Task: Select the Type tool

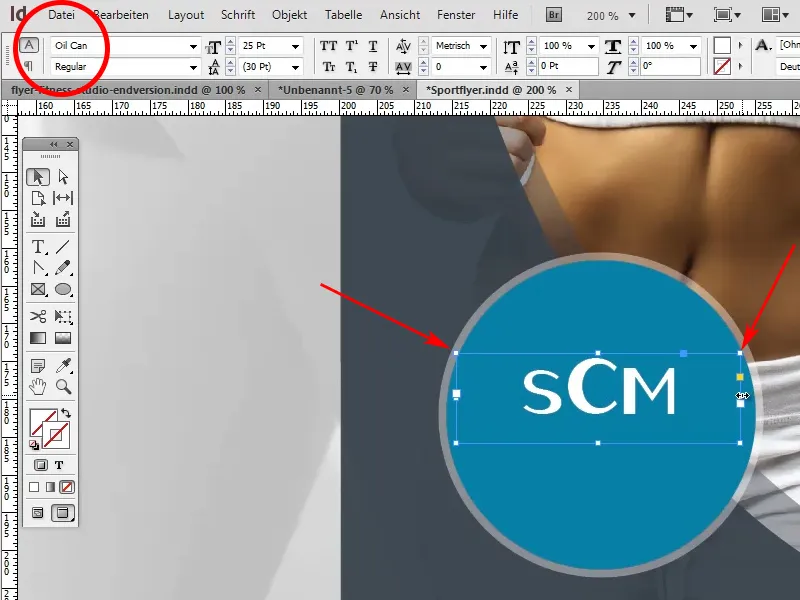Action: tap(38, 247)
